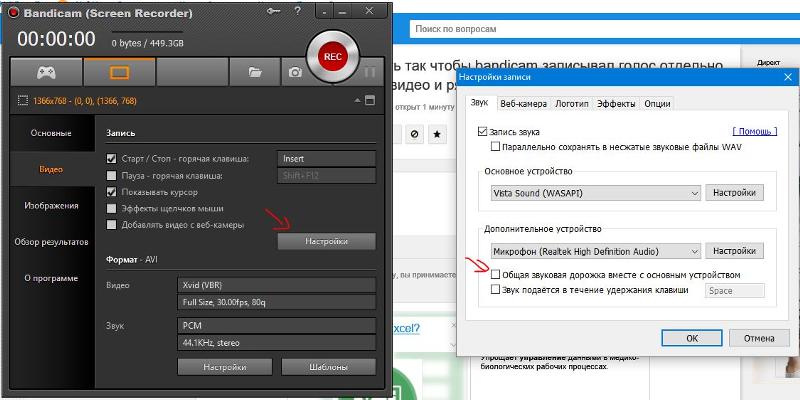The width and height of the screenshot is (800, 400).
Task: Switch to the 'Веб-камера' tab
Action: click(523, 104)
